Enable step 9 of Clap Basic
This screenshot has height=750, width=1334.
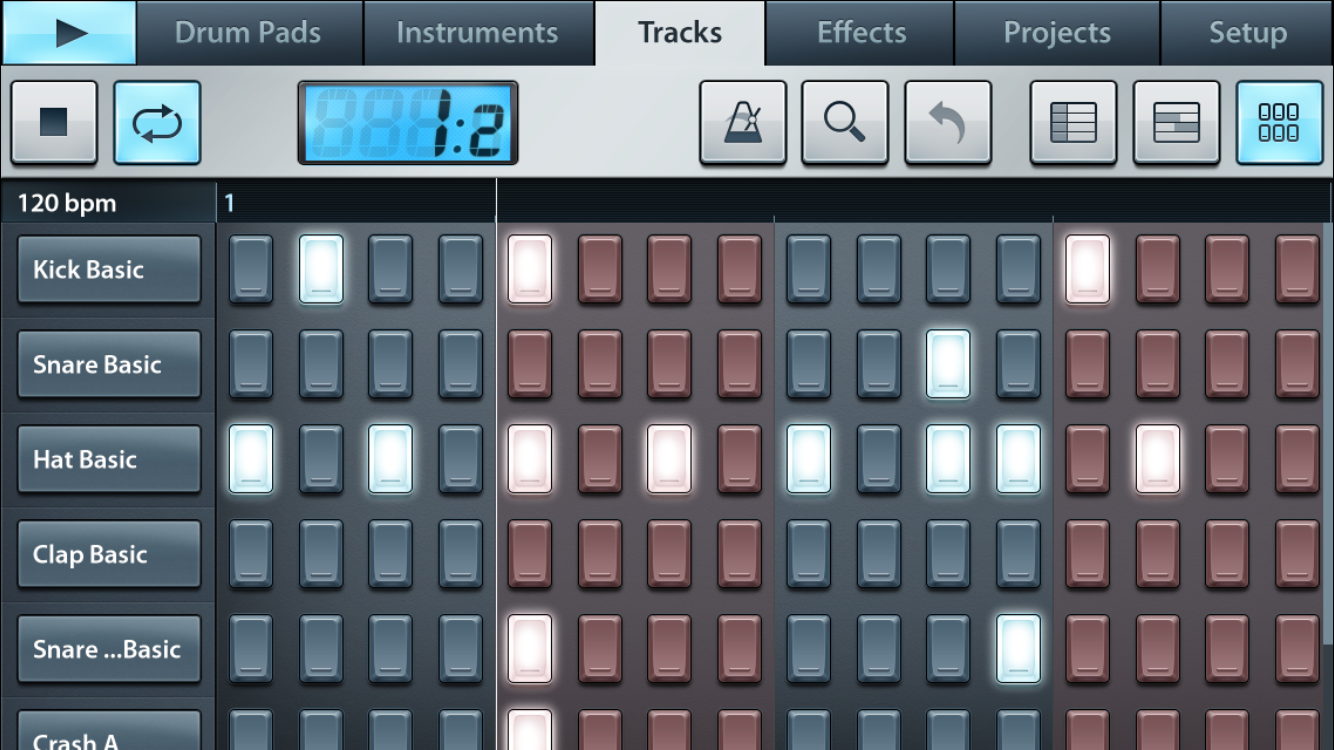pyautogui.click(x=809, y=554)
